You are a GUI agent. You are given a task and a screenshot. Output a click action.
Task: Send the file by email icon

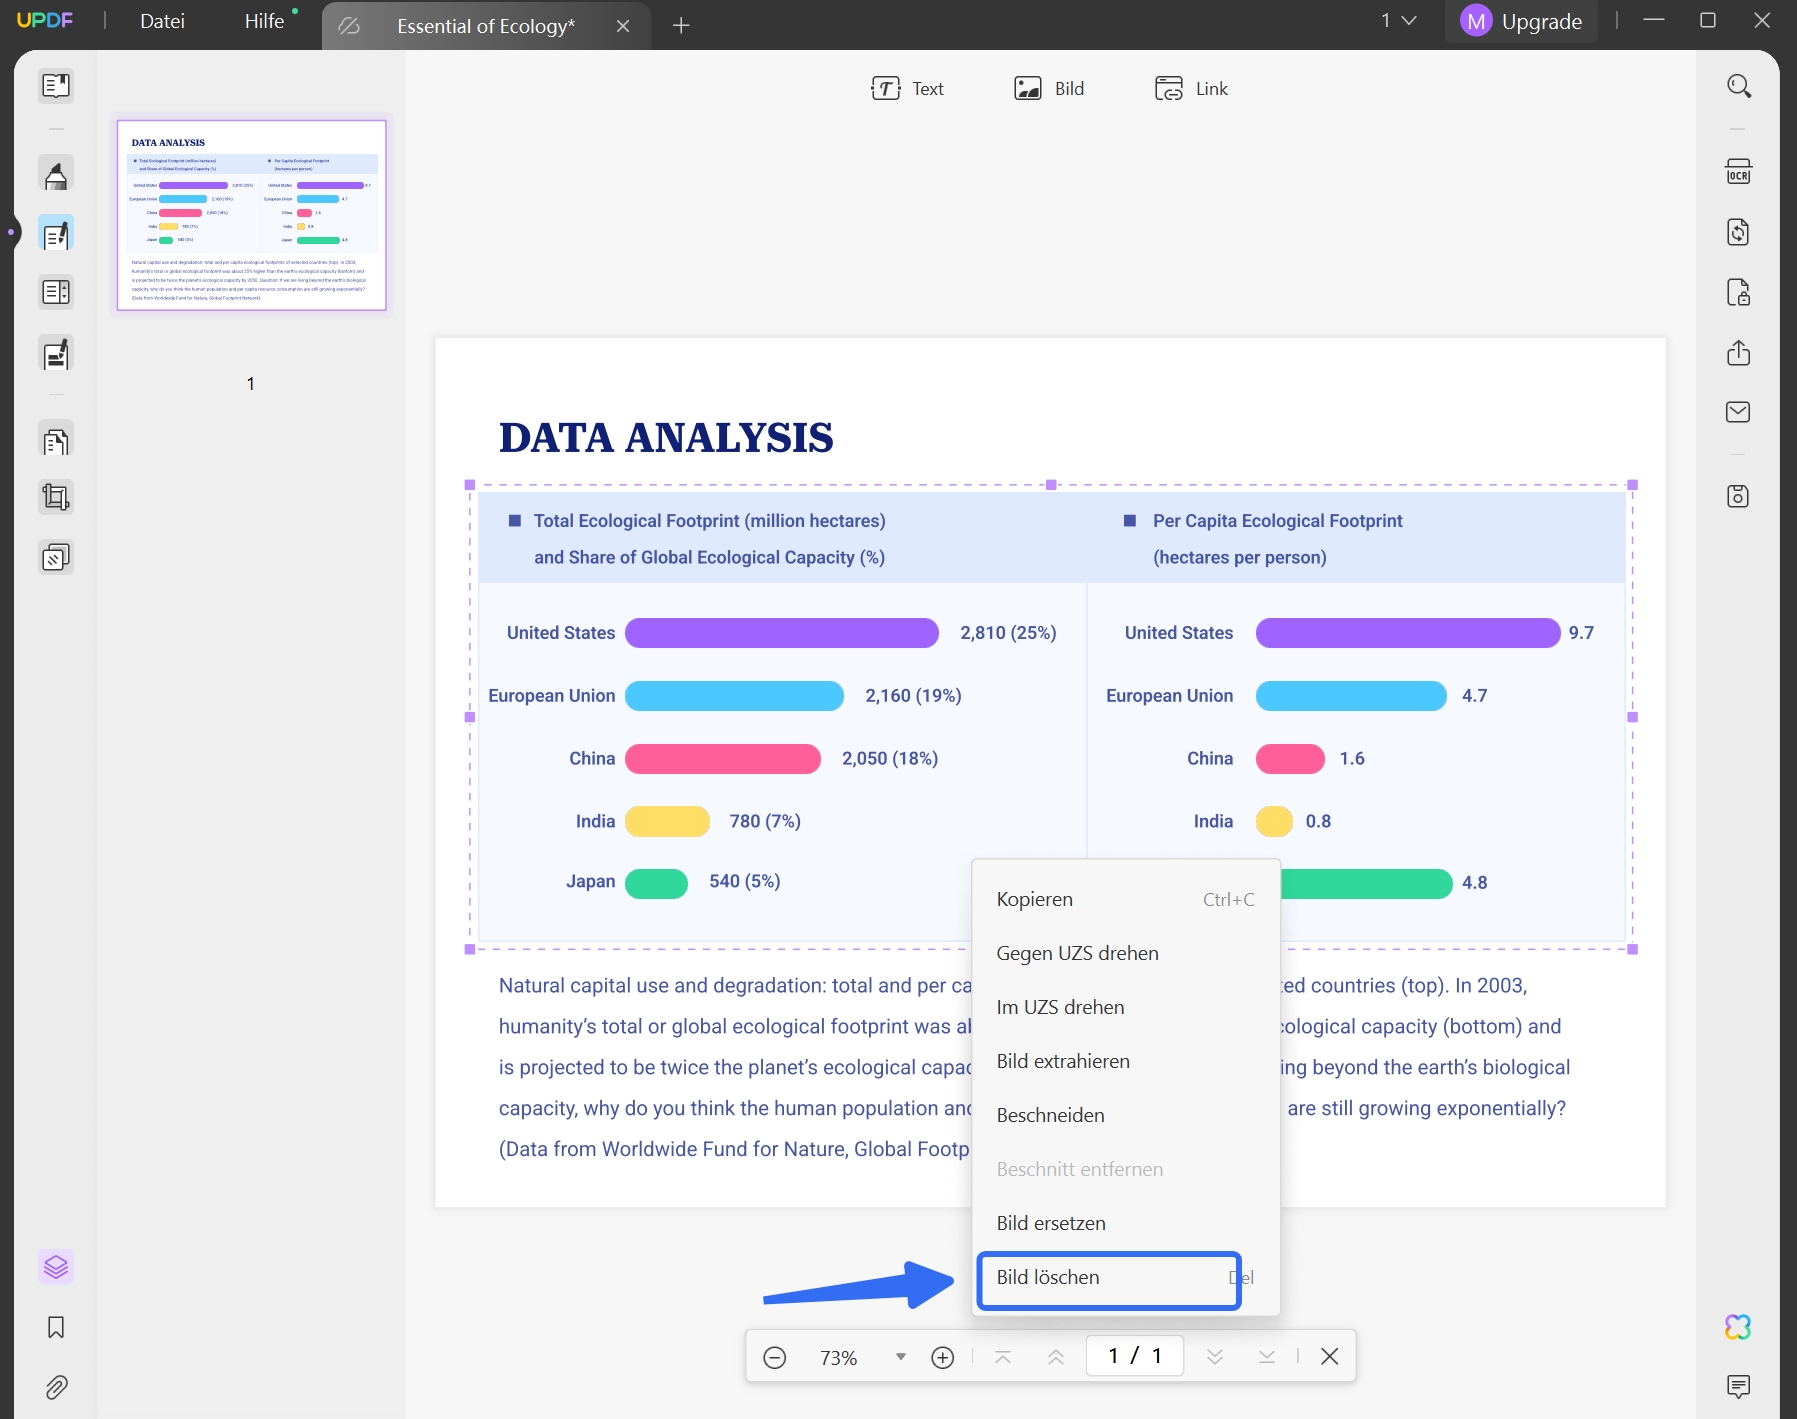1739,412
